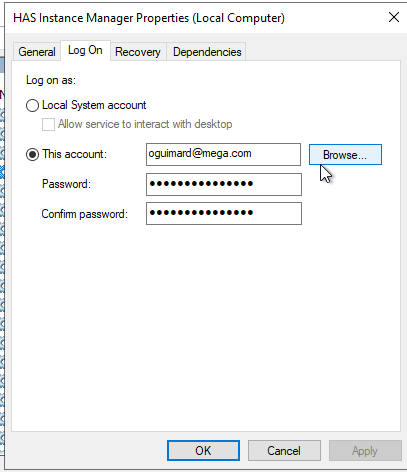
Task: Select This account radio button
Action: click(x=32, y=155)
